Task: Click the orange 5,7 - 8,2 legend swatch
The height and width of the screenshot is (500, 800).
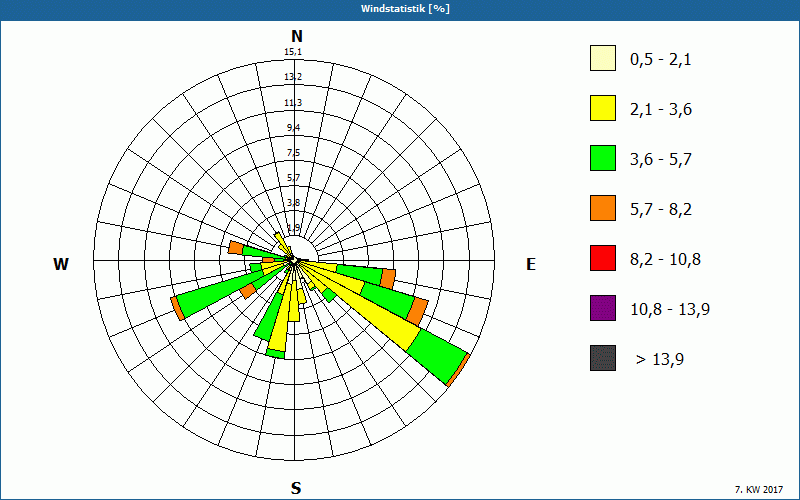Action: [603, 208]
